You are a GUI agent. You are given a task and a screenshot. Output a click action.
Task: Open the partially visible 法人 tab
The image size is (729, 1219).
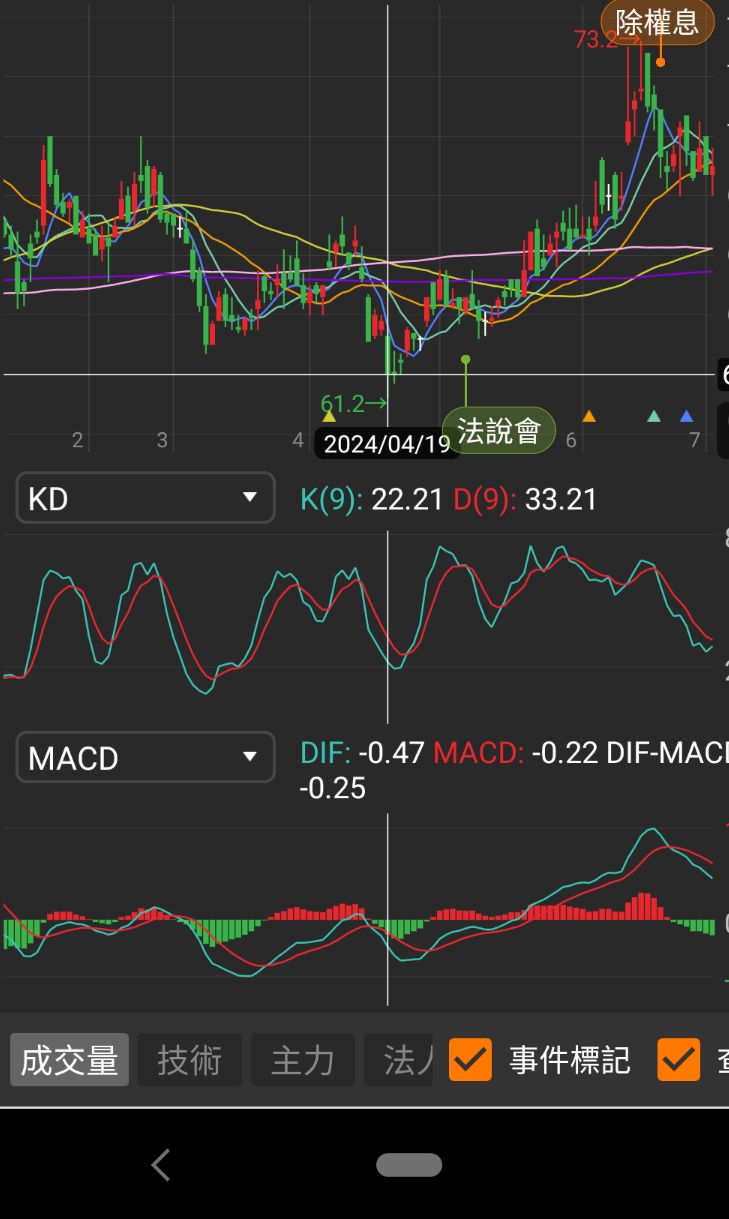(400, 1060)
